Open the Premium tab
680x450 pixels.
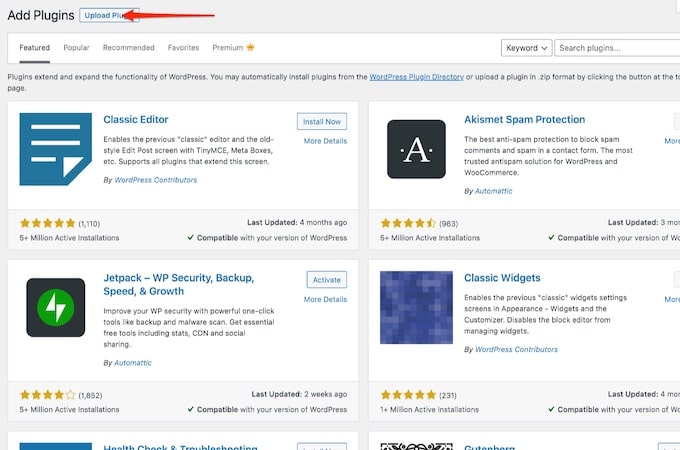pyautogui.click(x=228, y=48)
